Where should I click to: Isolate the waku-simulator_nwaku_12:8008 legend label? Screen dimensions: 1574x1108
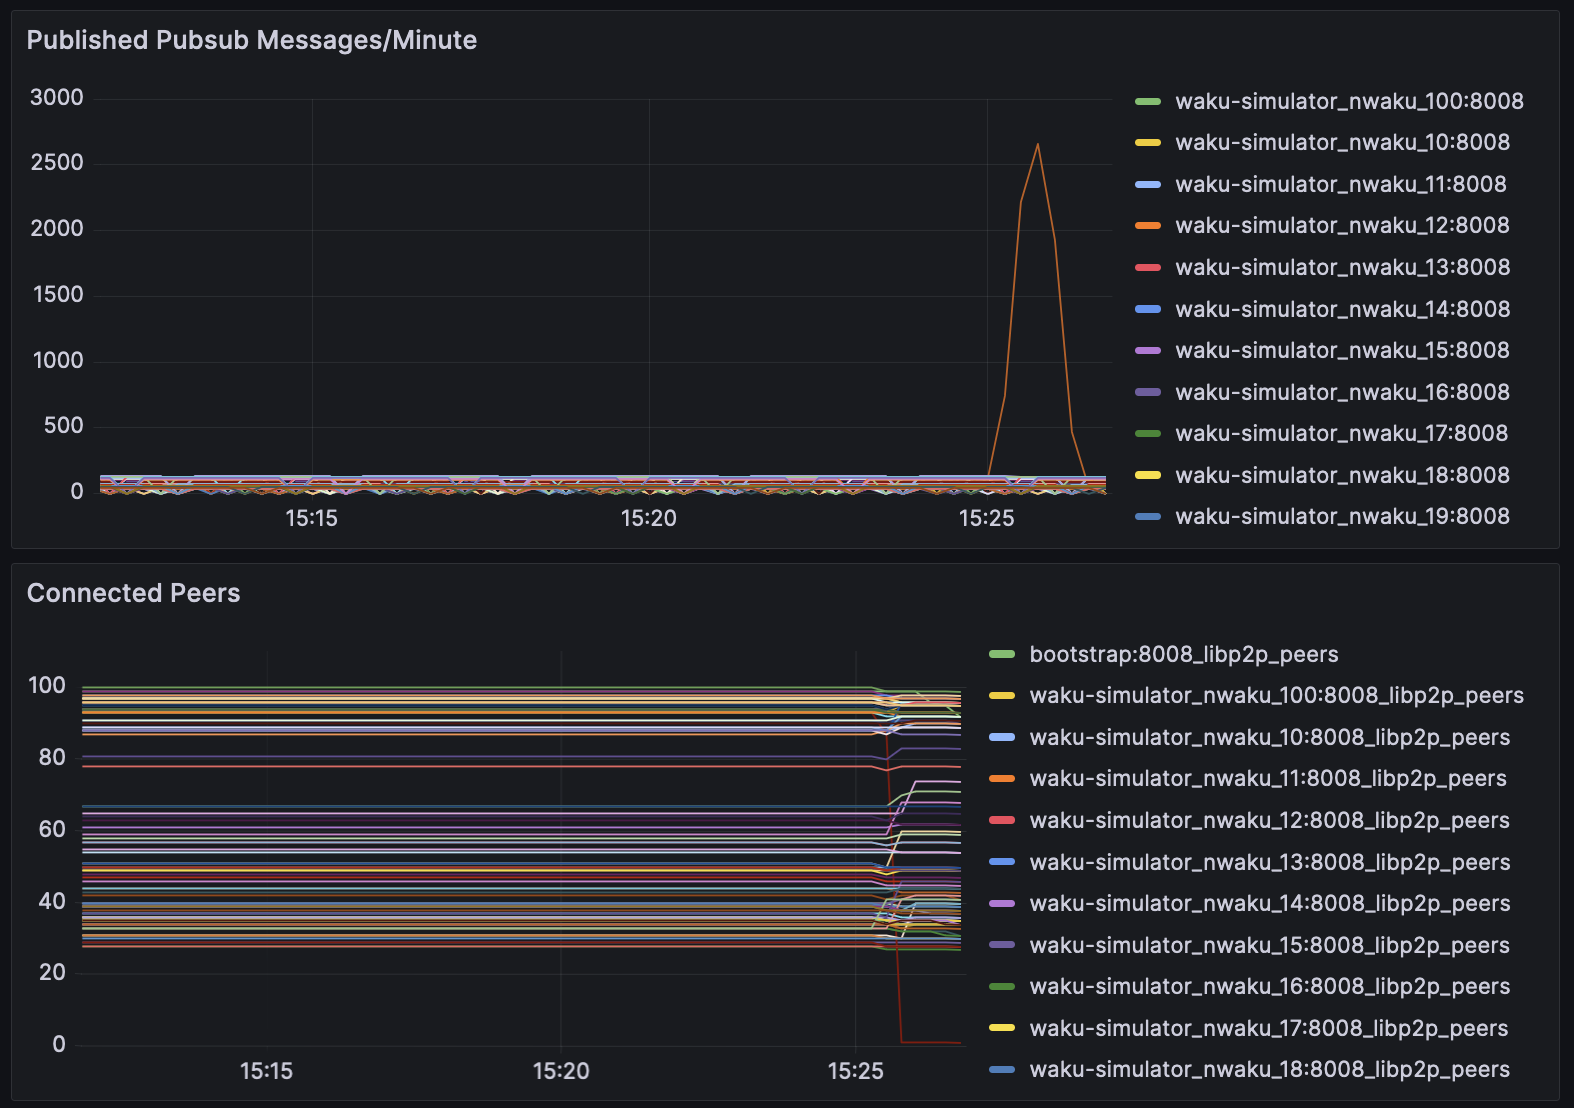click(1341, 226)
